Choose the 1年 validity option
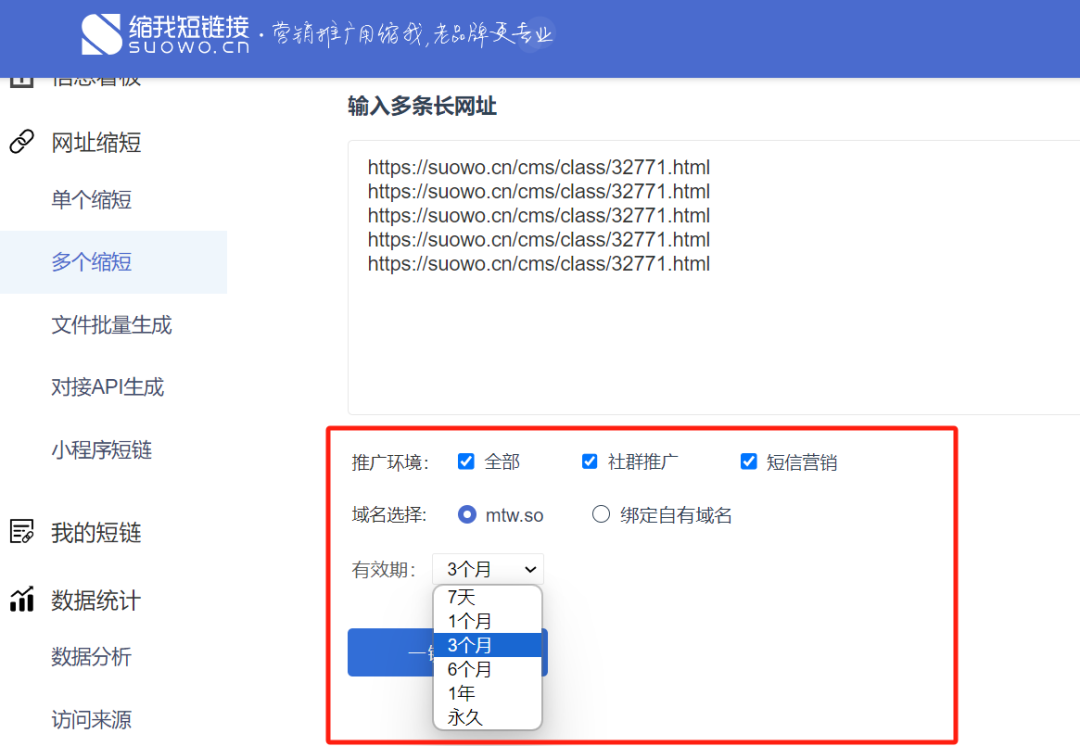Image resolution: width=1080 pixels, height=746 pixels. point(462,693)
